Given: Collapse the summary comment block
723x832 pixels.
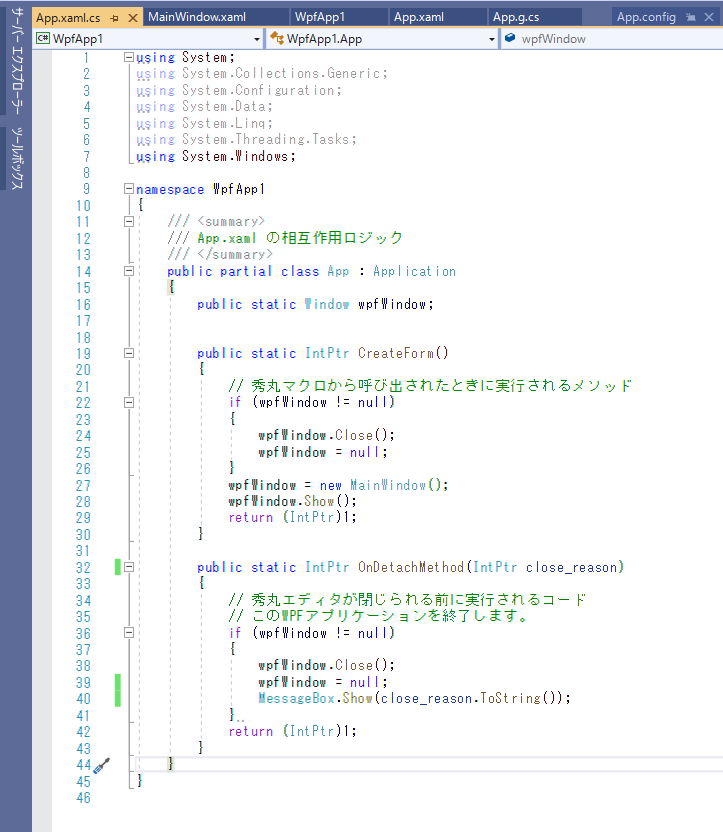Looking at the screenshot, I should [x=128, y=222].
